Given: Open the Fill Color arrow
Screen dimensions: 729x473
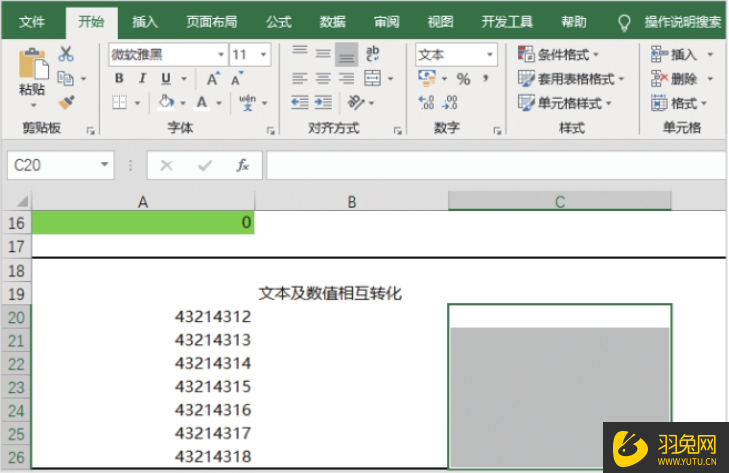Looking at the screenshot, I should pyautogui.click(x=183, y=102).
